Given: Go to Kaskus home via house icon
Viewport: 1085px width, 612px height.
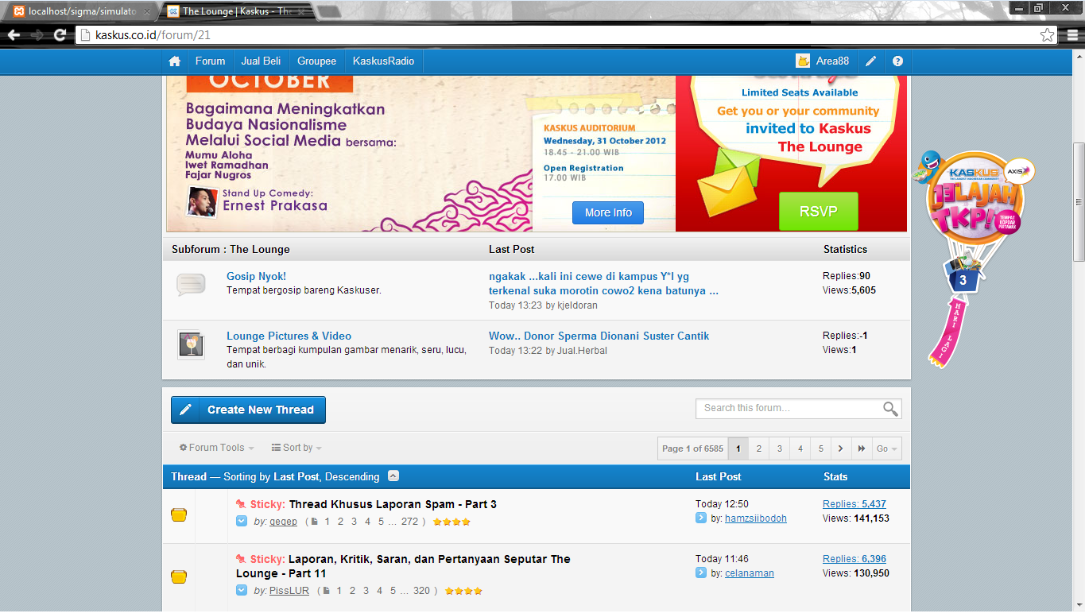Looking at the screenshot, I should pyautogui.click(x=174, y=61).
